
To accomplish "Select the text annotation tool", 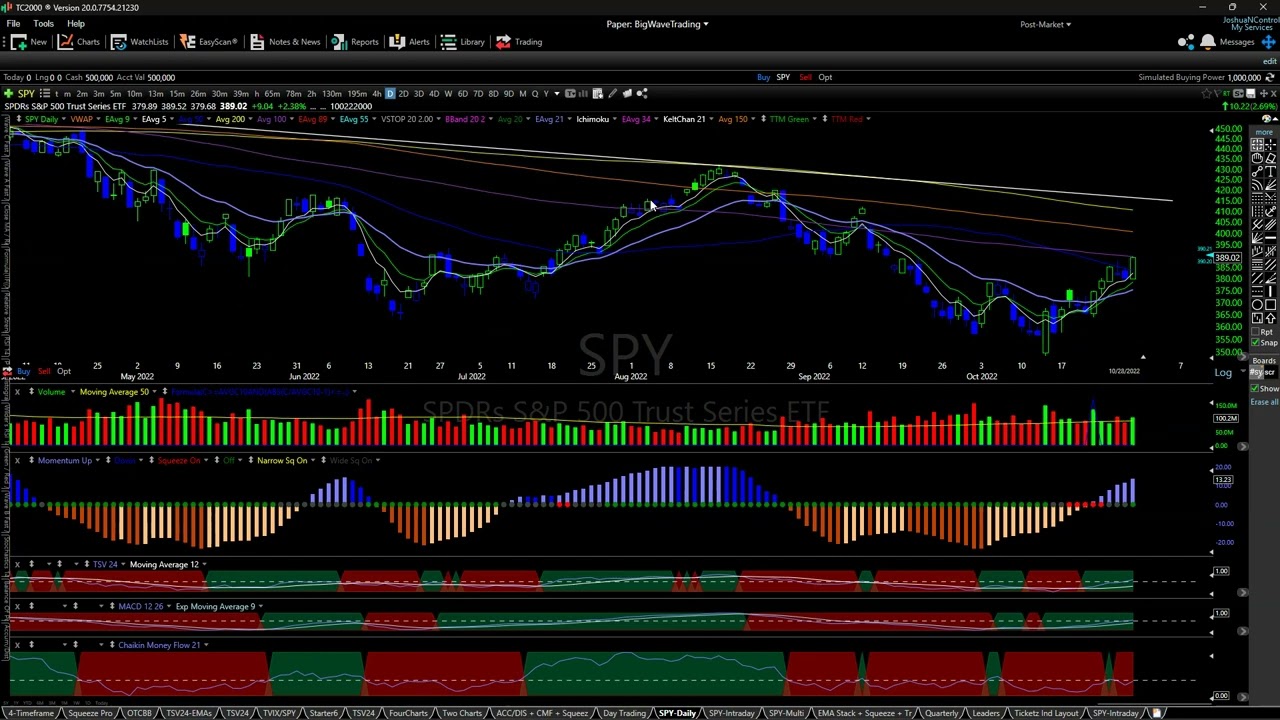I will click(x=1271, y=172).
